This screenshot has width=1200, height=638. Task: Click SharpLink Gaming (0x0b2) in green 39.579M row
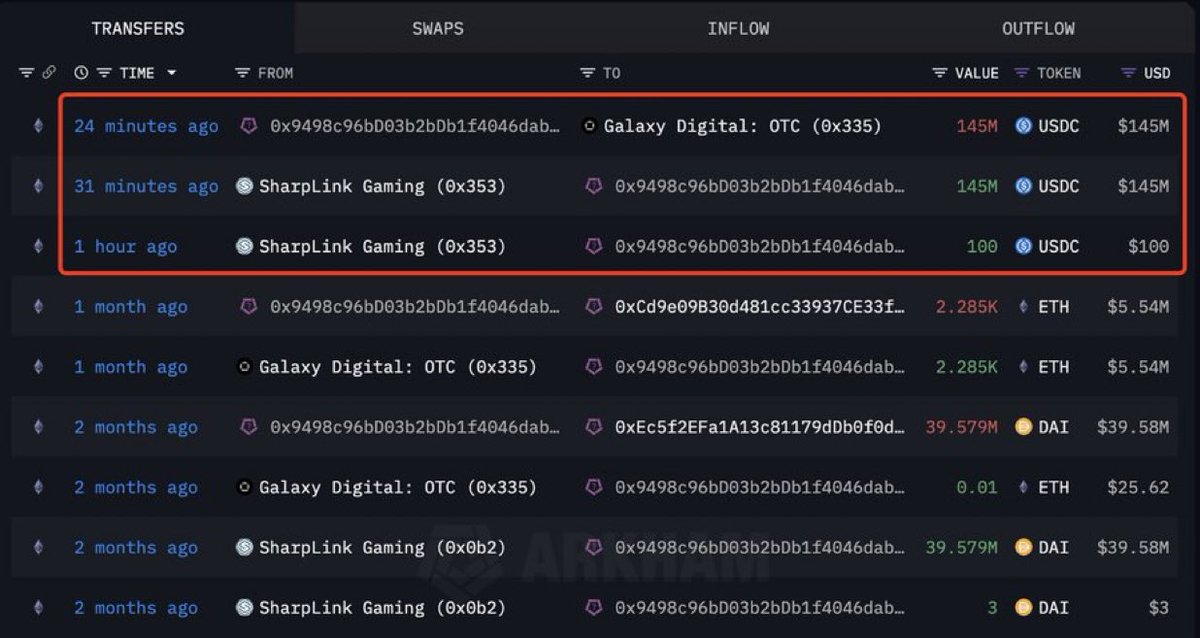382,547
